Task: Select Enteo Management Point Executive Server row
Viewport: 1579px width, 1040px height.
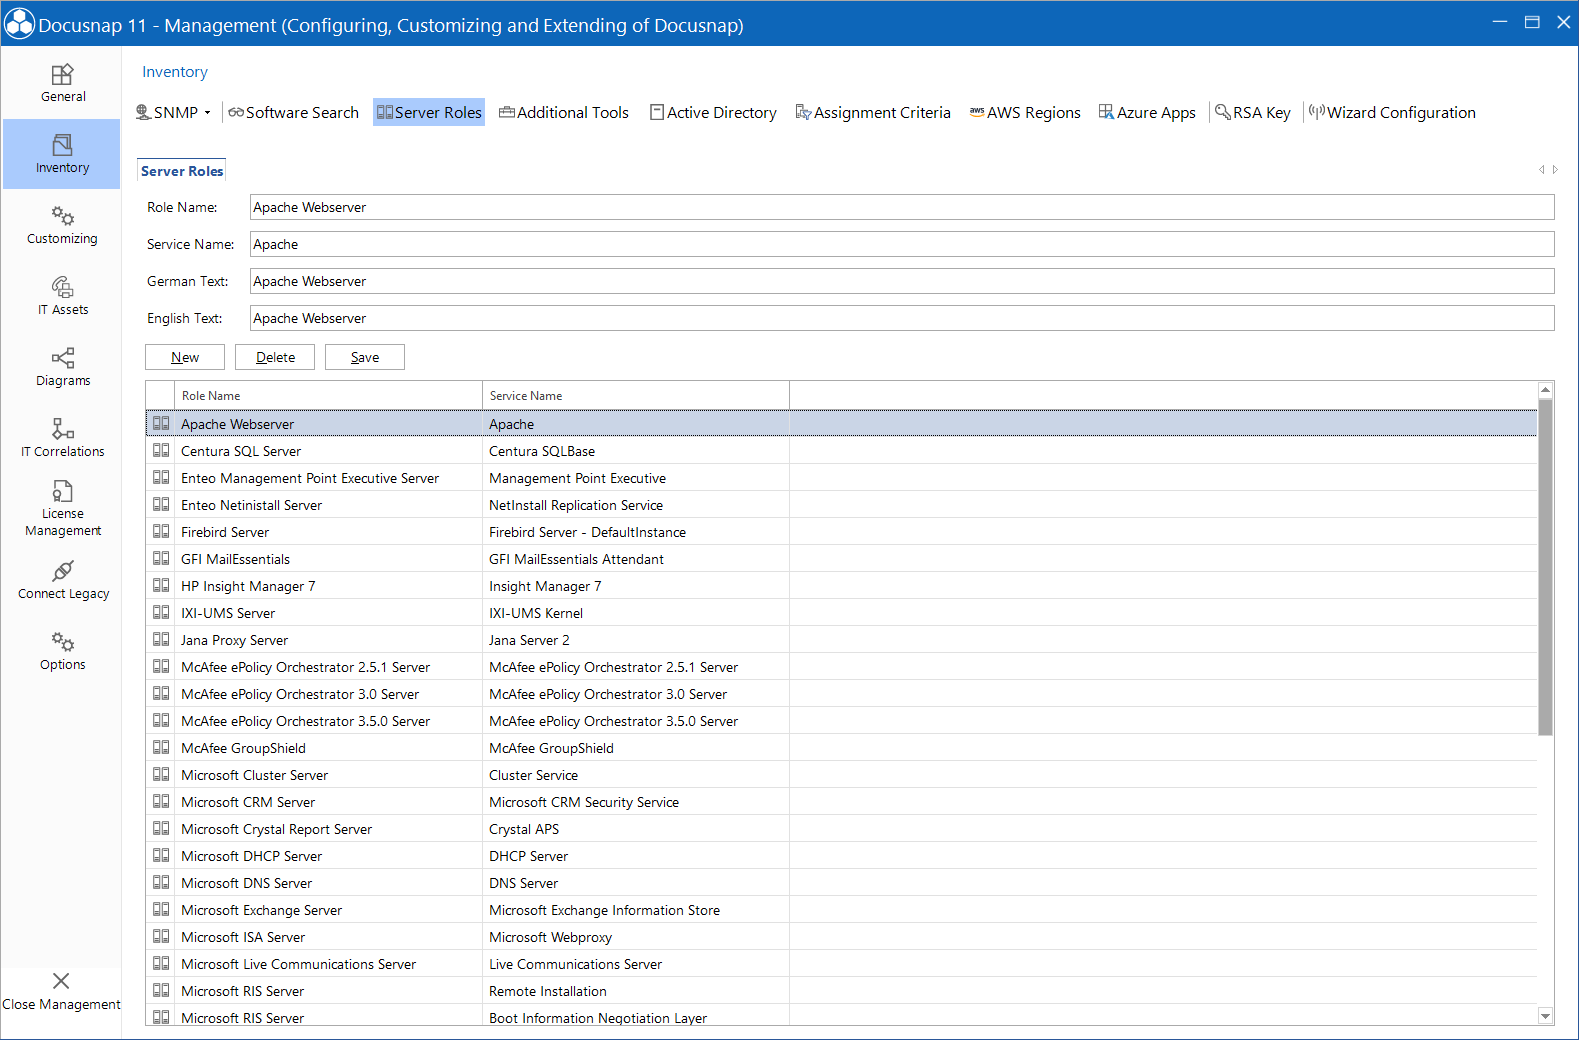Action: [x=841, y=478]
